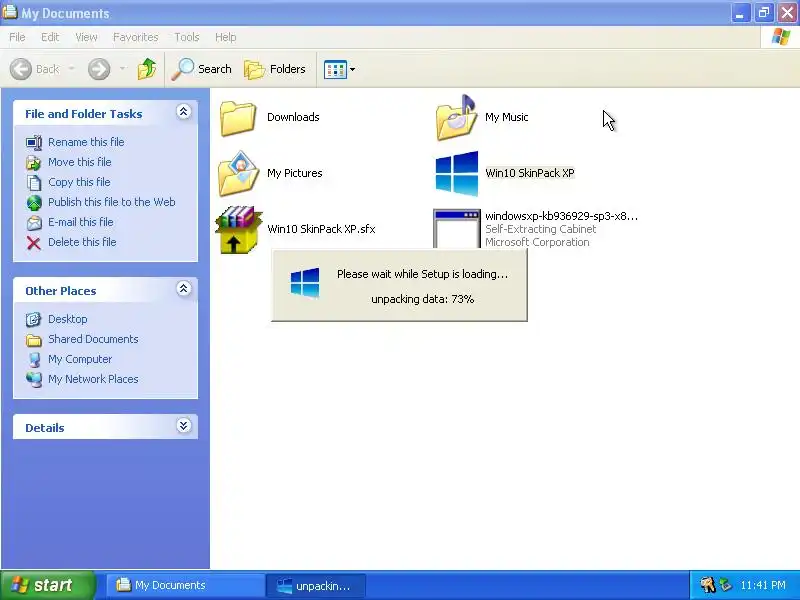Select the windowsxp-kb936929 cabinet icon
The width and height of the screenshot is (800, 600).
(x=457, y=229)
